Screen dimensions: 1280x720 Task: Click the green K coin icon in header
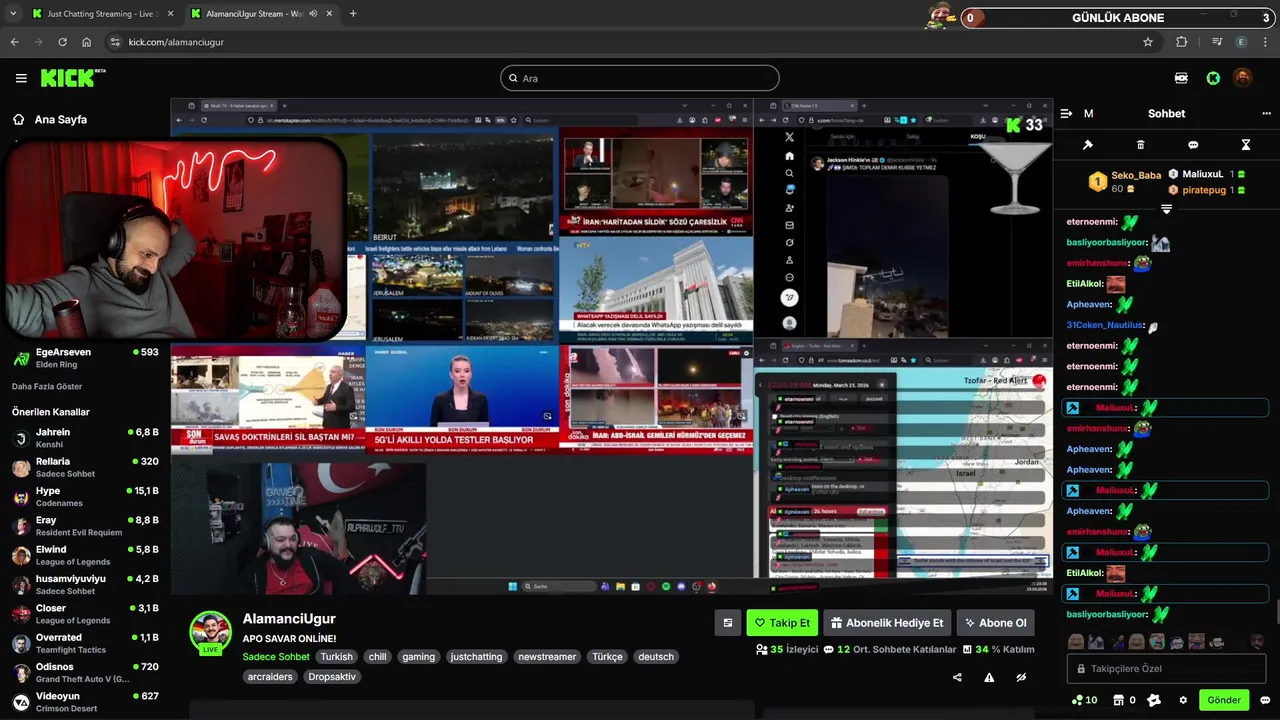coord(1213,78)
